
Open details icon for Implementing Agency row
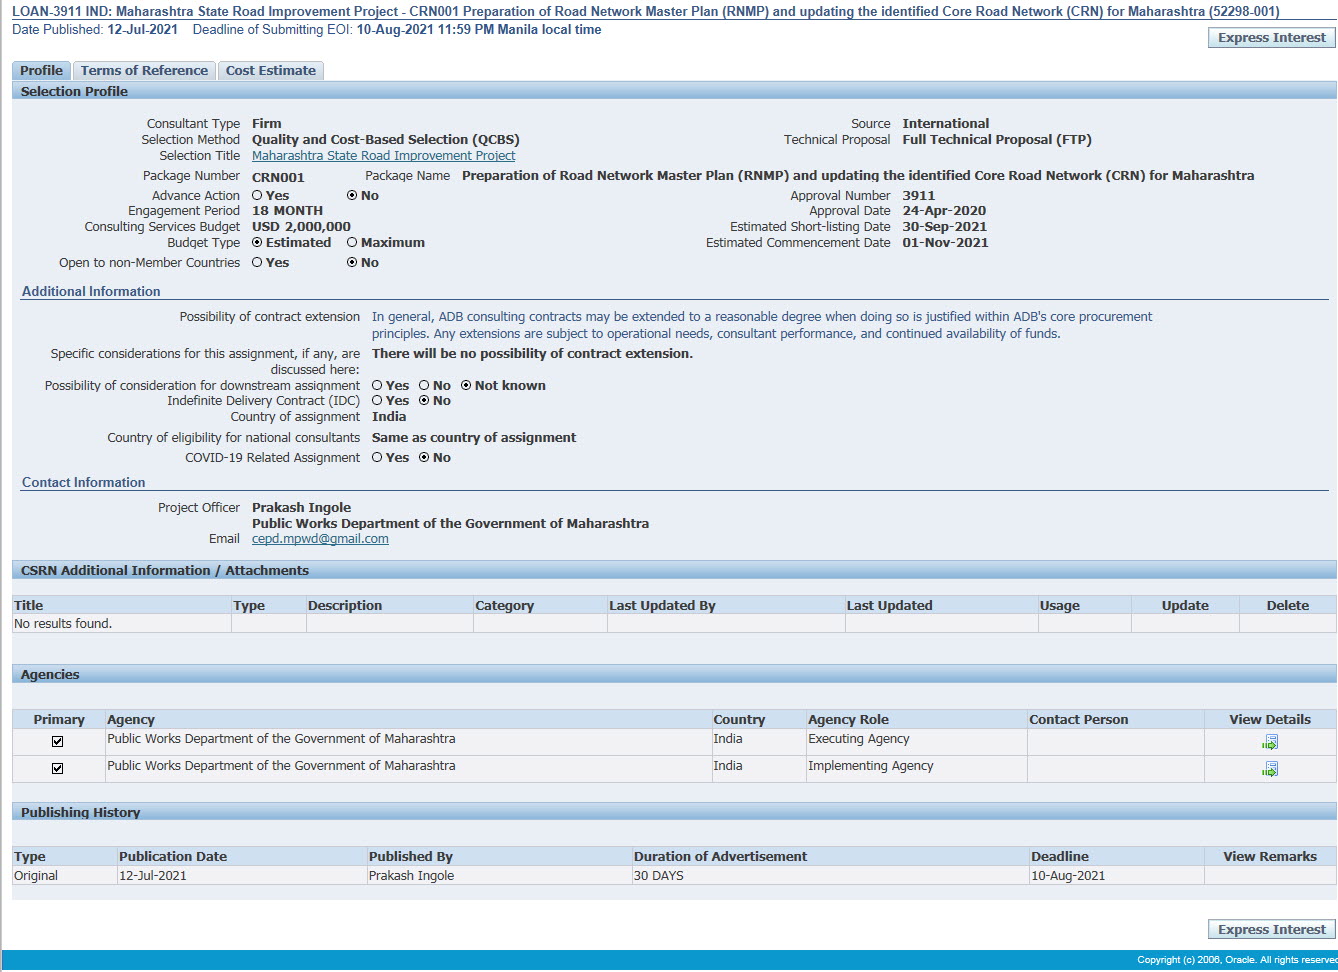tap(1270, 769)
